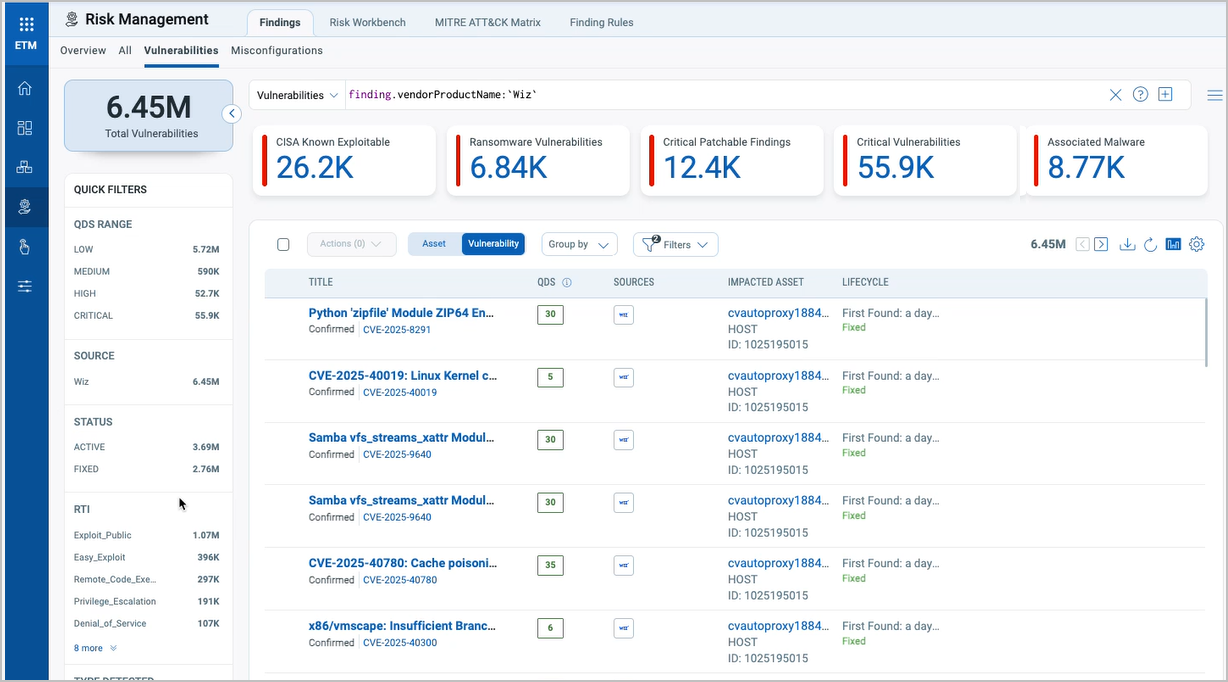Open the CVE-2025-8291 link

[397, 330]
